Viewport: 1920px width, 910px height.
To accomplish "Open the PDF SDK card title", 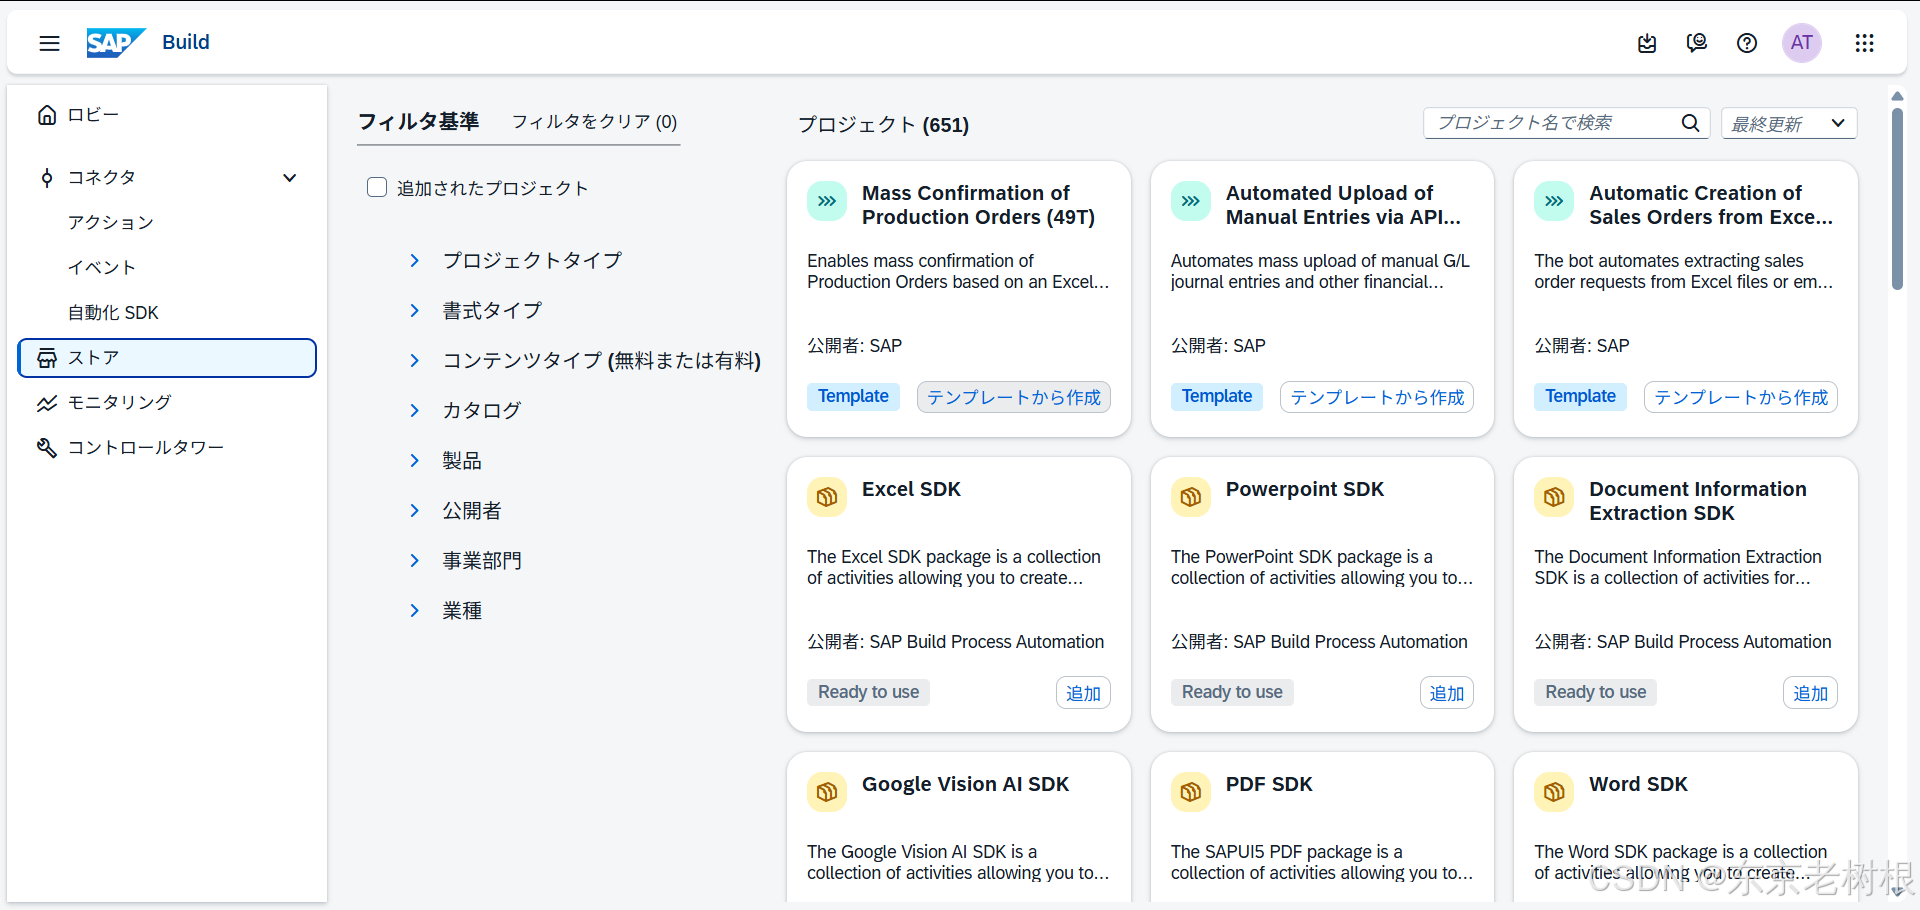I will (x=1269, y=784).
